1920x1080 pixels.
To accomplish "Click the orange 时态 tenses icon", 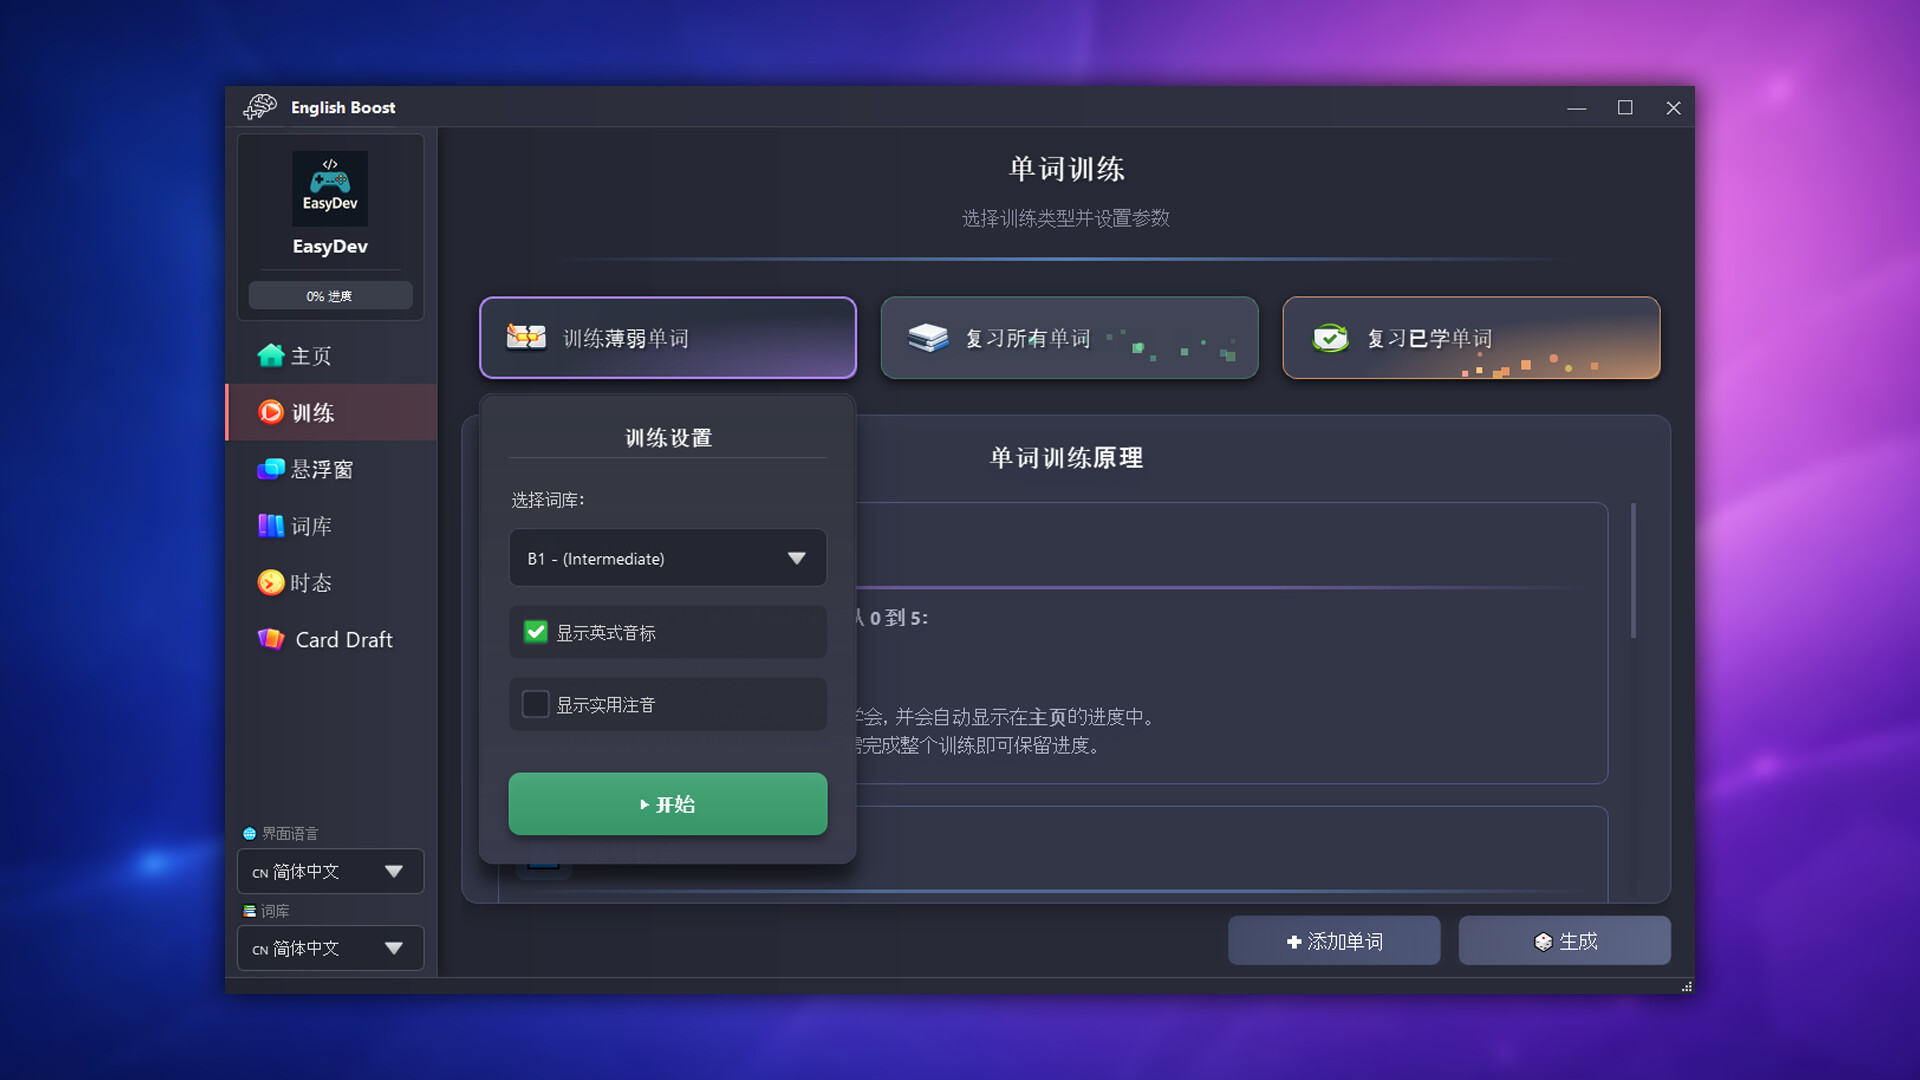I will 270,582.
